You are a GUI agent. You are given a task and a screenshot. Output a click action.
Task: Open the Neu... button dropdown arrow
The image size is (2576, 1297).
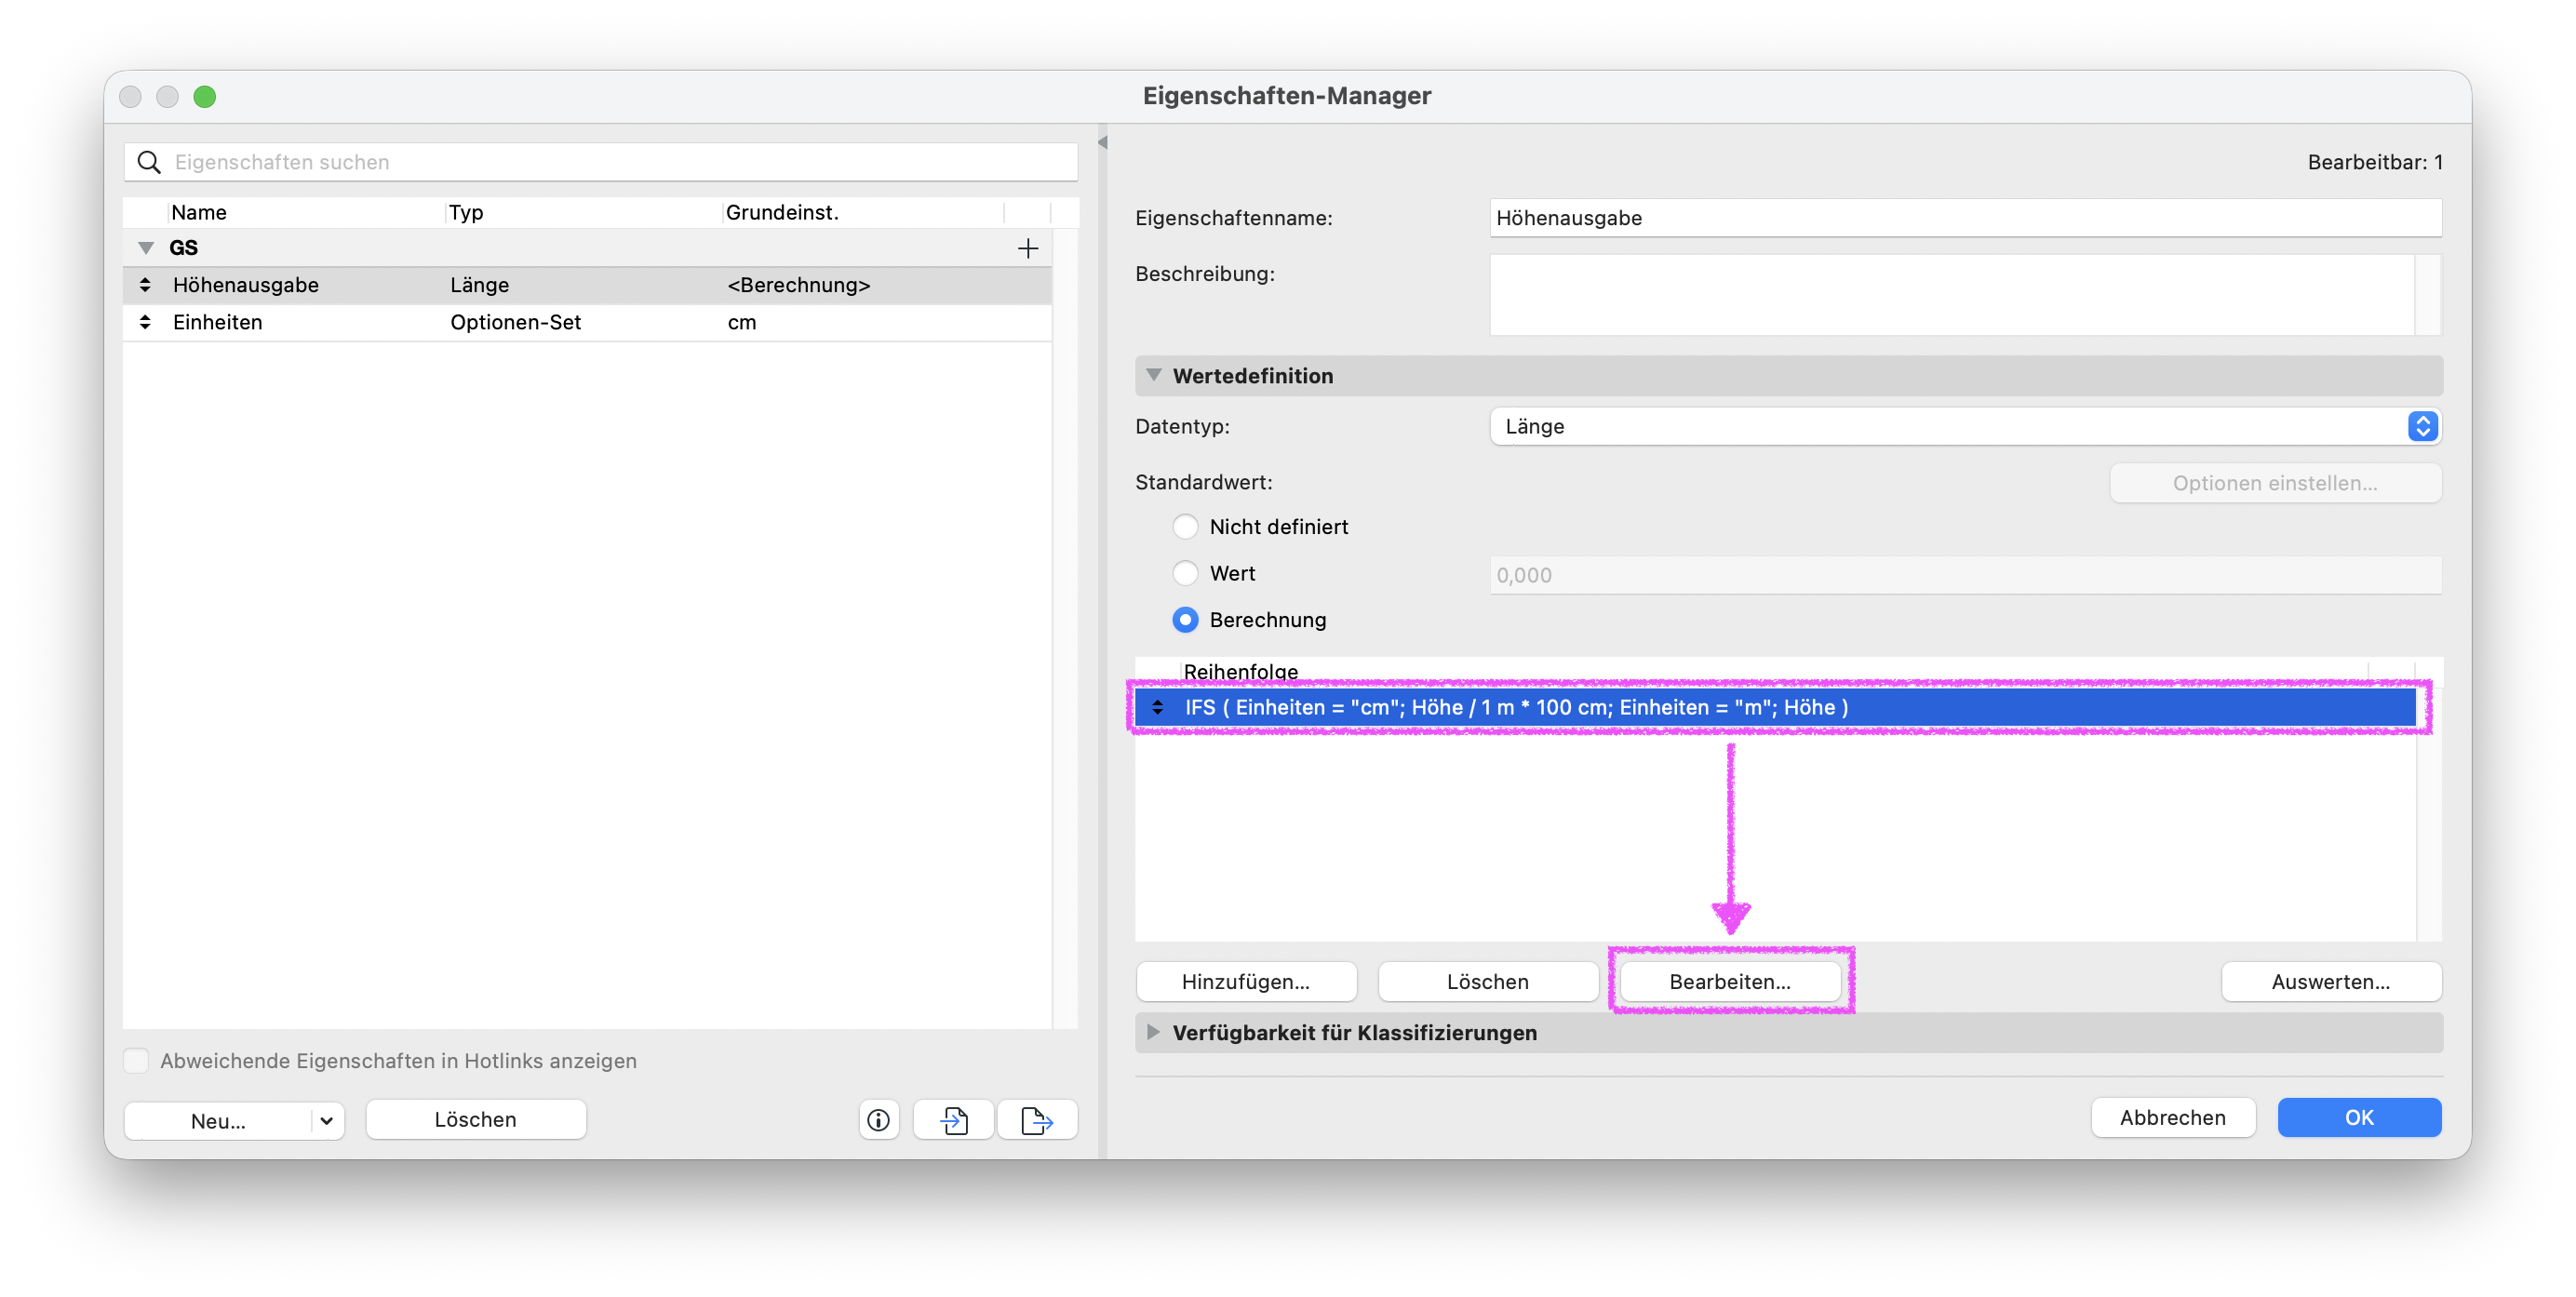pyautogui.click(x=326, y=1121)
